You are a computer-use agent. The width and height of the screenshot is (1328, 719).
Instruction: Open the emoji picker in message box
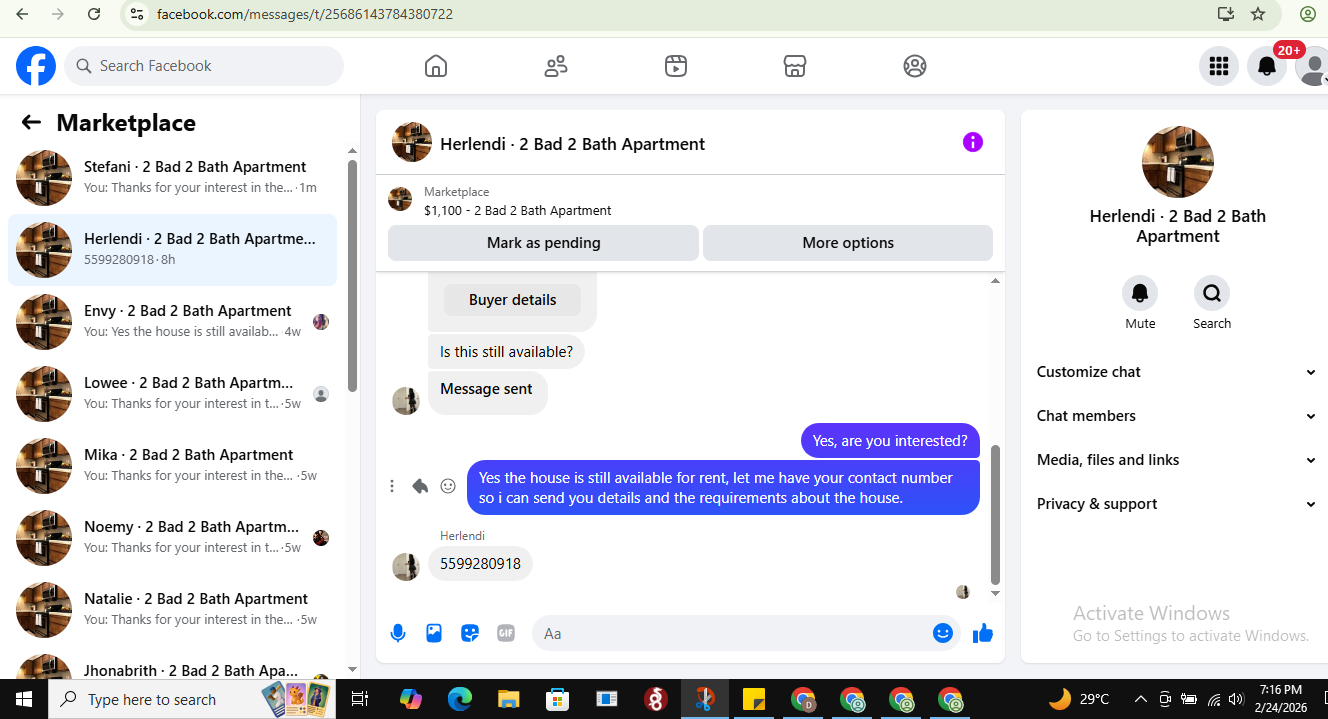tap(943, 633)
